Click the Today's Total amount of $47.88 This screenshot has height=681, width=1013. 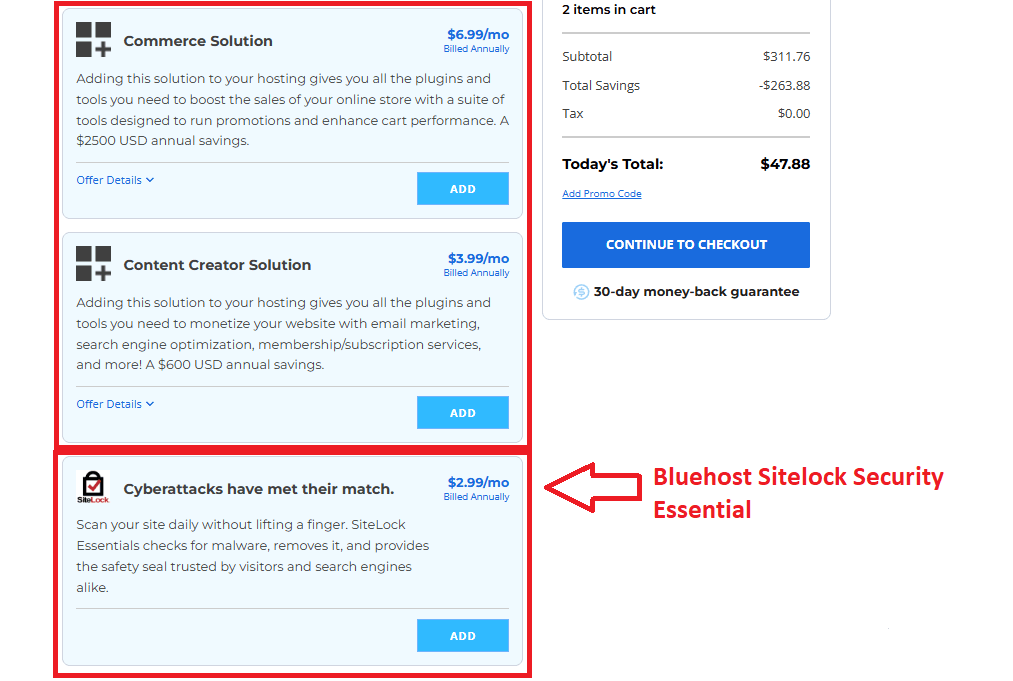[785, 163]
